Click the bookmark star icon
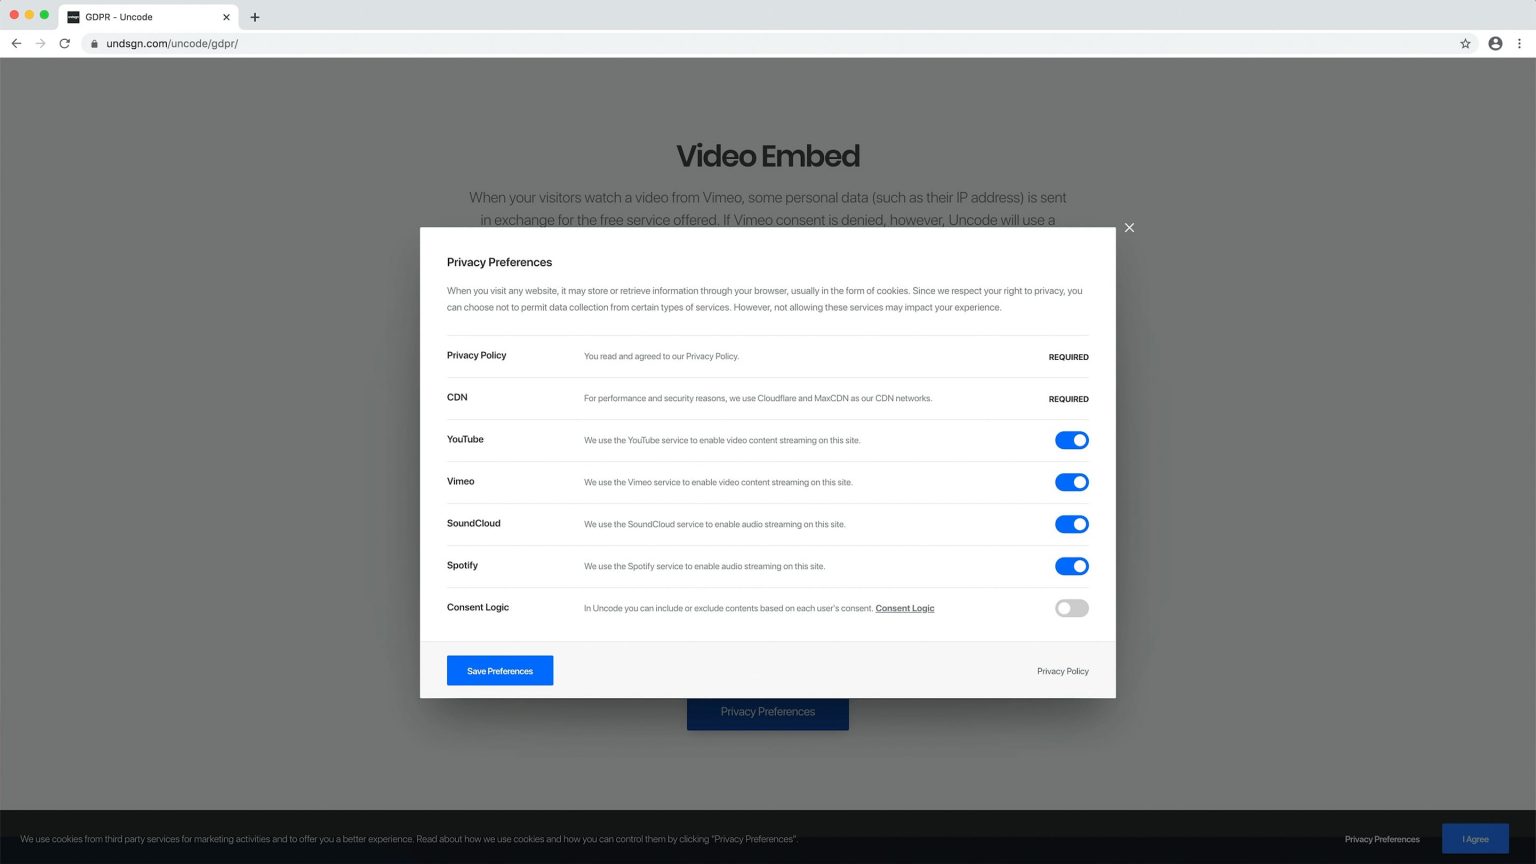The width and height of the screenshot is (1536, 864). pyautogui.click(x=1464, y=43)
